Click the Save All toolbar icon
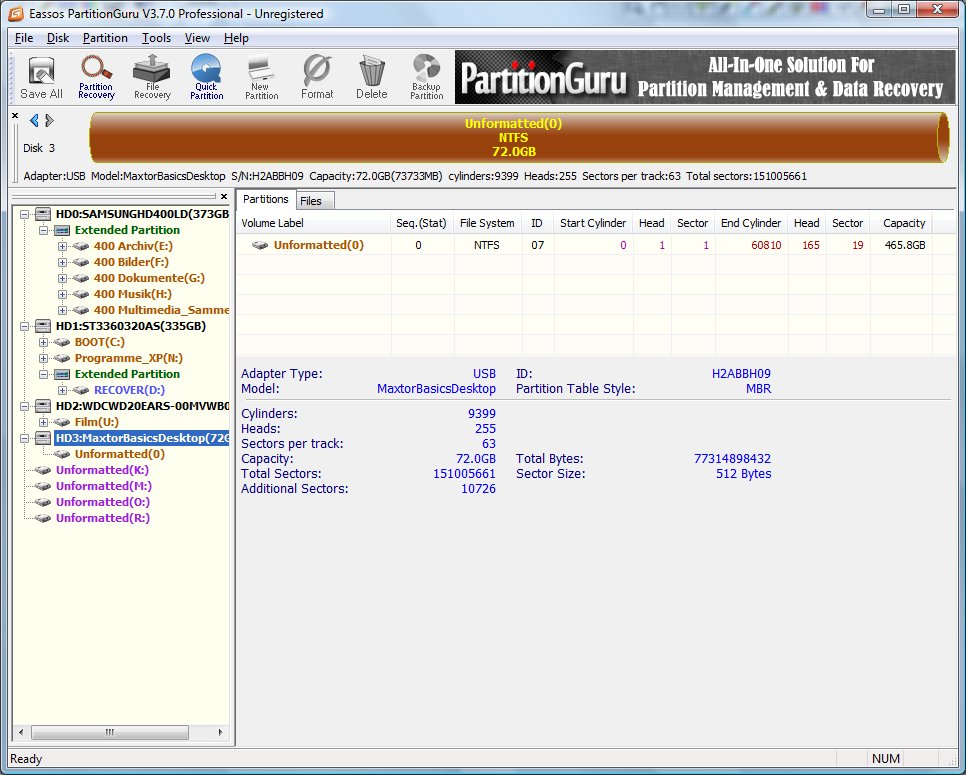This screenshot has width=966, height=775. pyautogui.click(x=41, y=78)
